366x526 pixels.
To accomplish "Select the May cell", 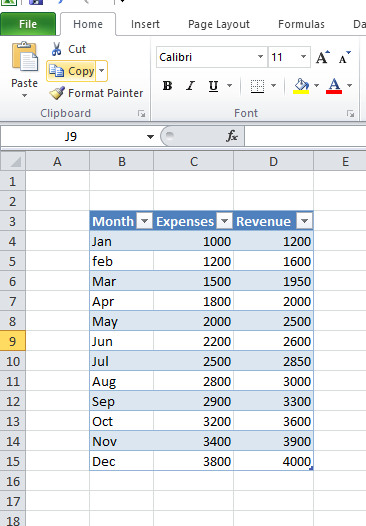I will pos(121,321).
